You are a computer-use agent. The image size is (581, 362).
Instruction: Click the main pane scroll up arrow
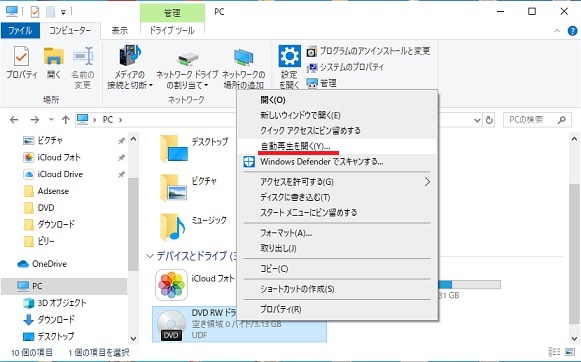click(x=574, y=139)
